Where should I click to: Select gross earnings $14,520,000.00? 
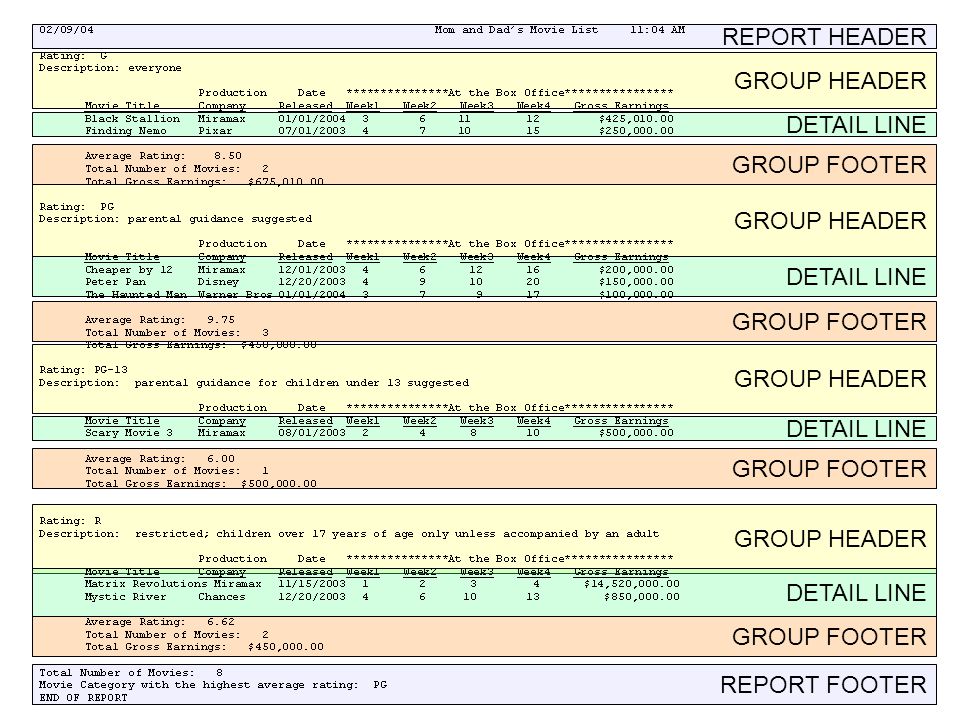[x=632, y=584]
